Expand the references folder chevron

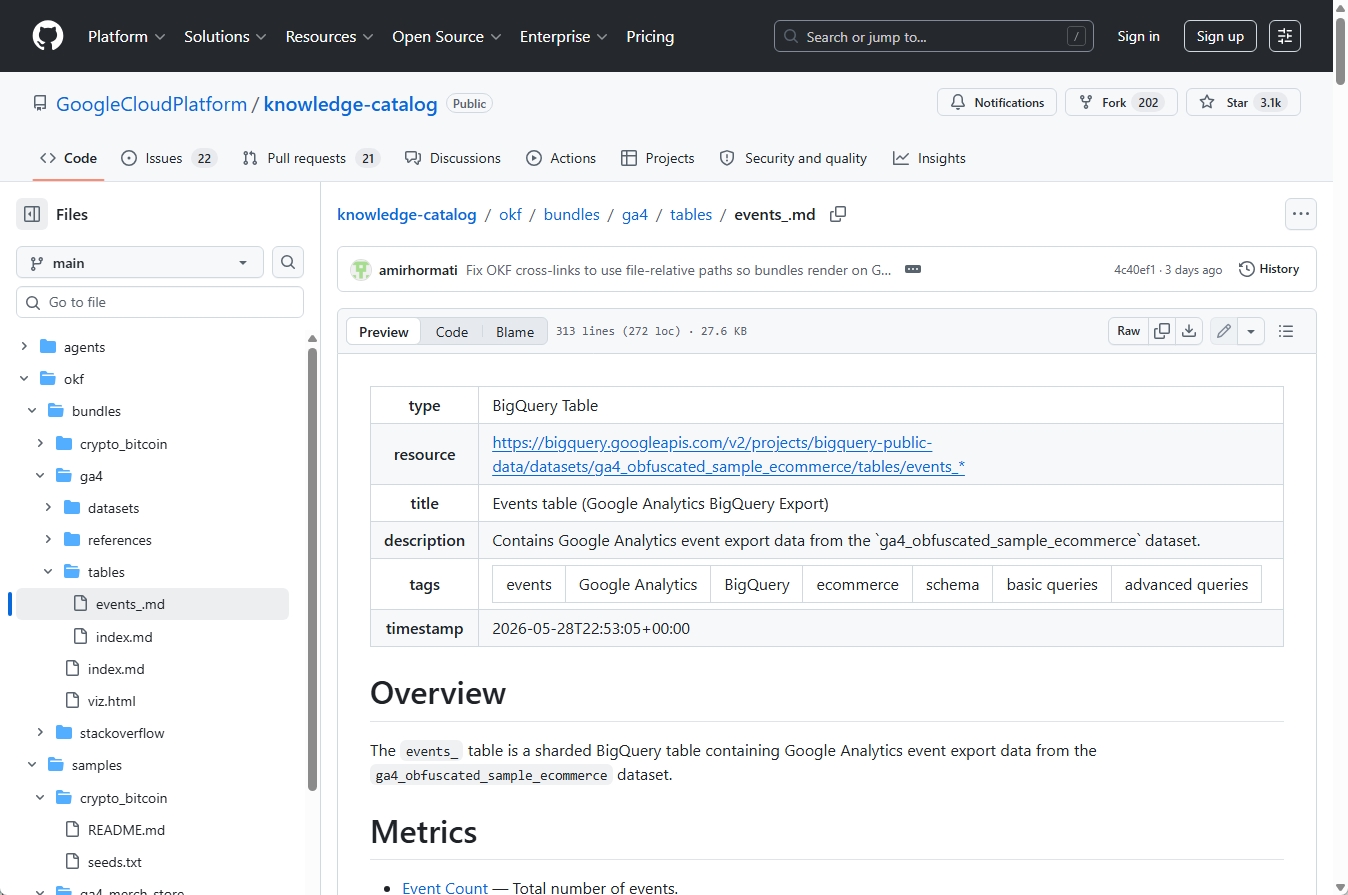point(48,540)
